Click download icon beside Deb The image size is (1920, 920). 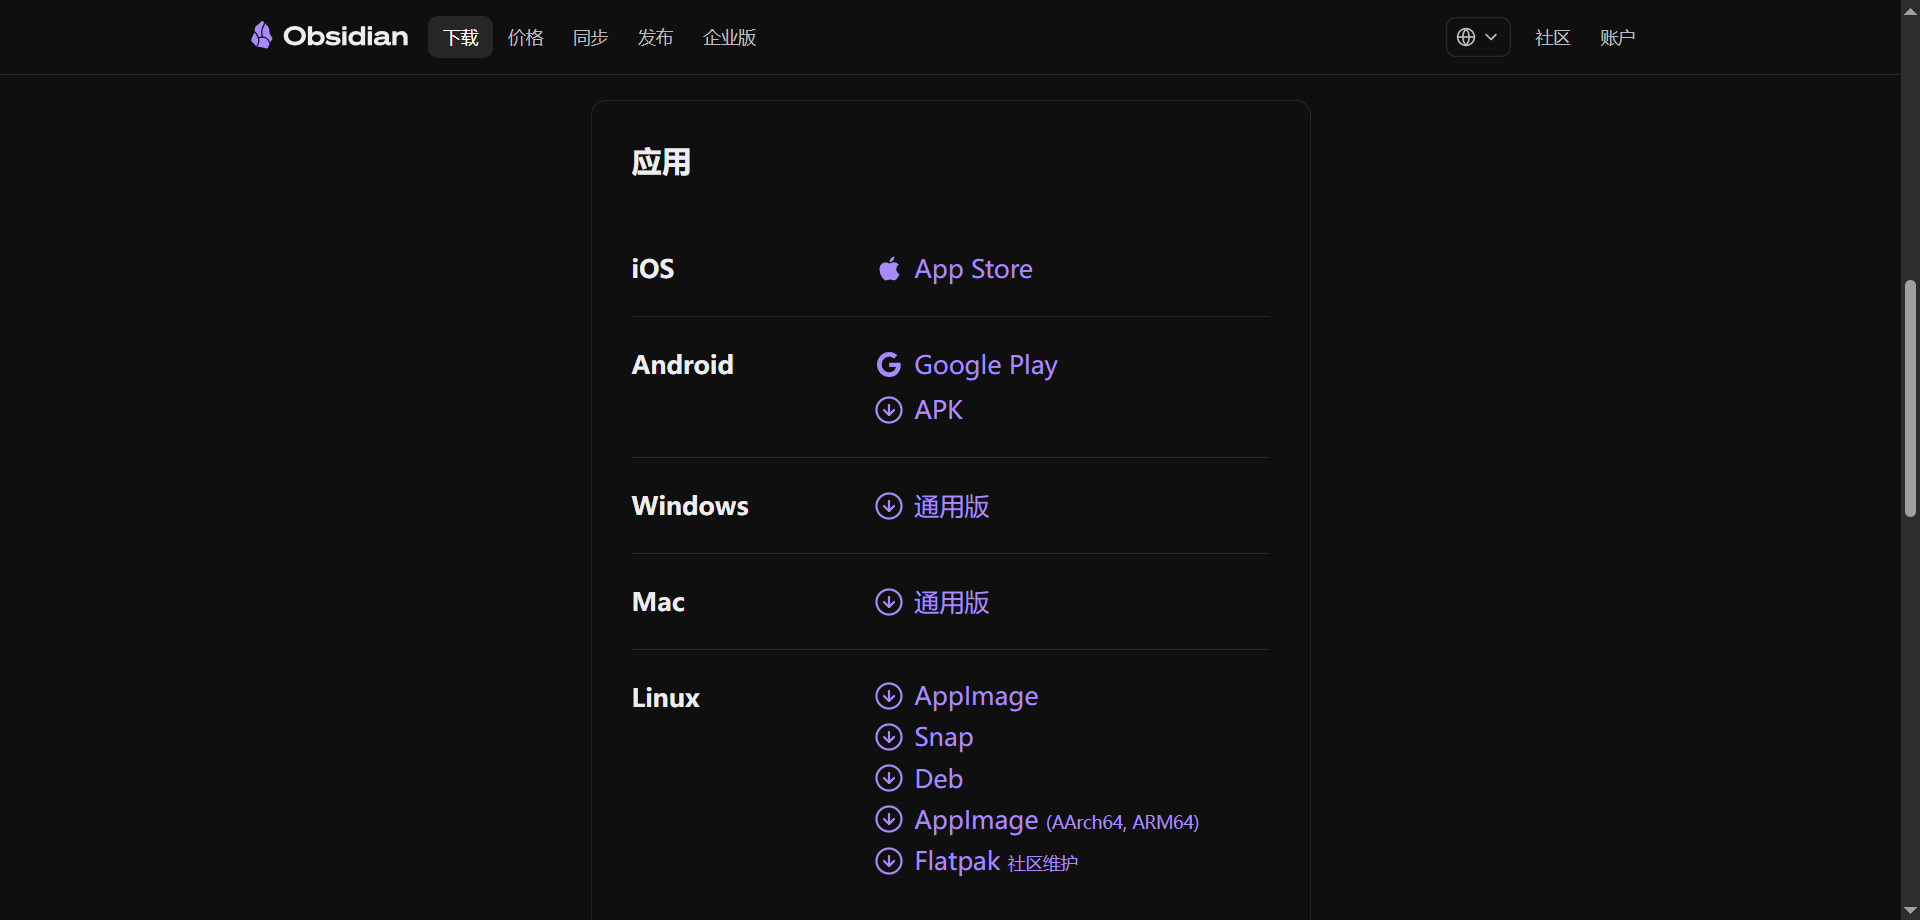click(888, 778)
